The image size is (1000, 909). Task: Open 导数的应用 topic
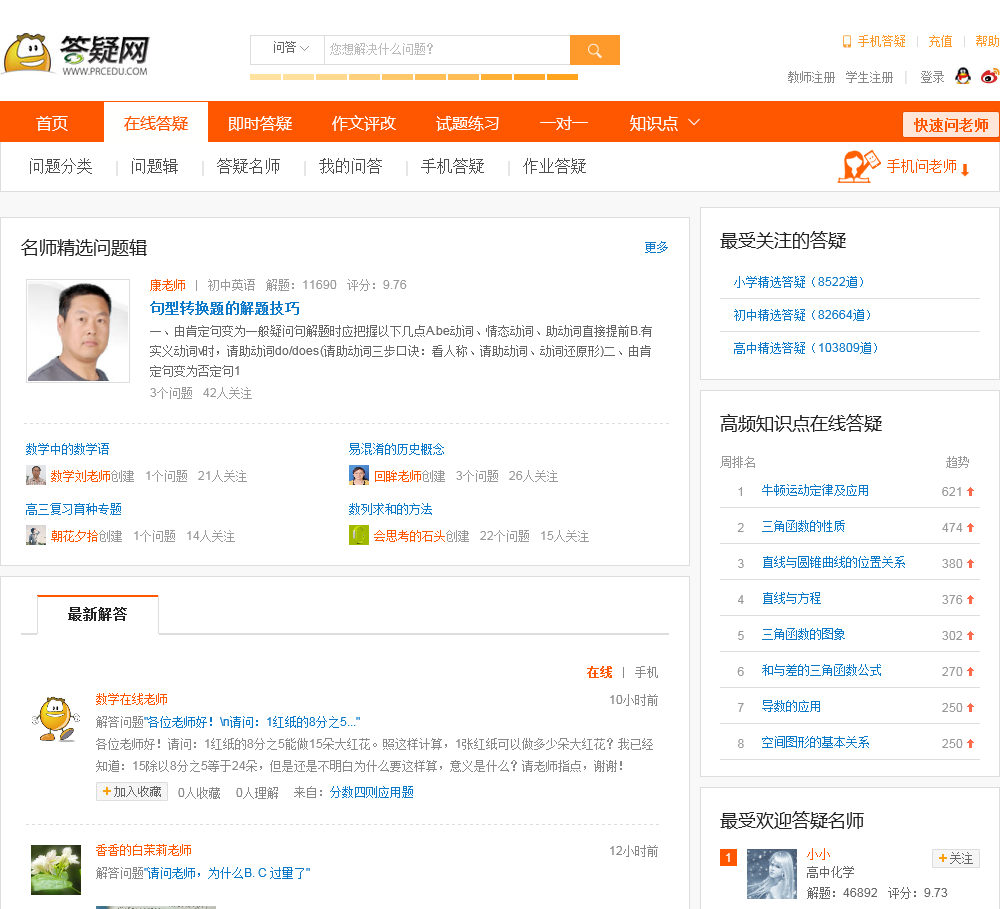point(791,707)
